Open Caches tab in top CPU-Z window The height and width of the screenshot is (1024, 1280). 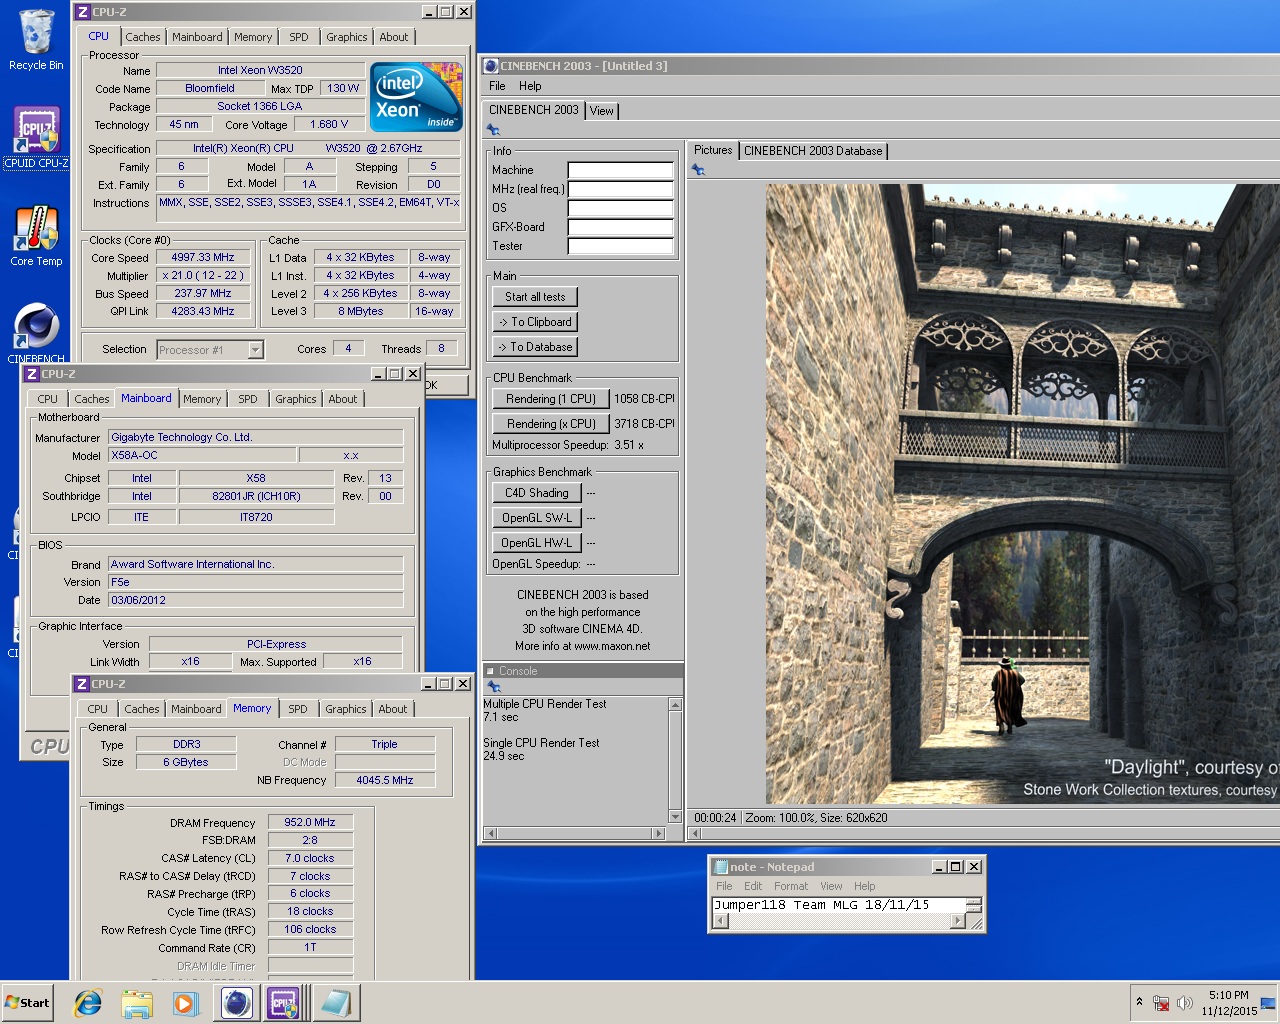tap(143, 37)
